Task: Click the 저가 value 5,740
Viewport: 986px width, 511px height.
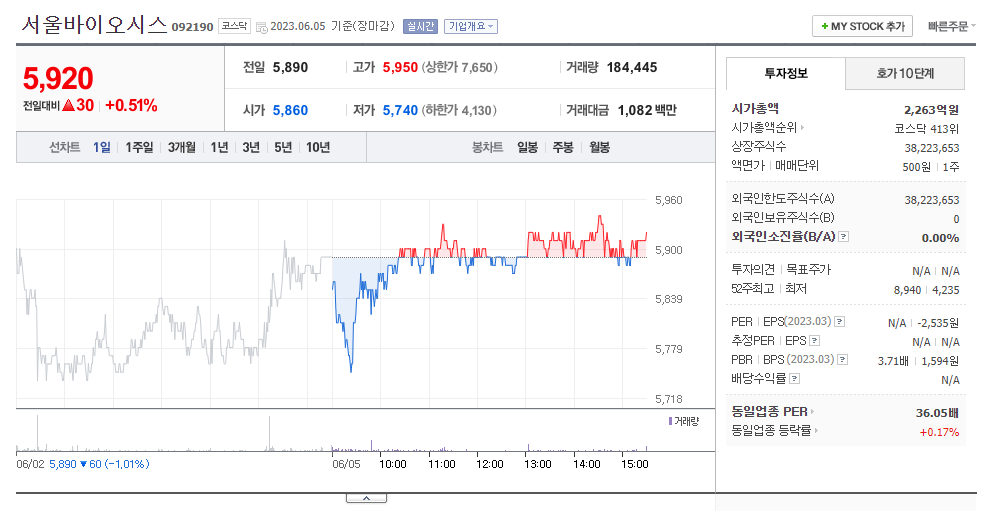Action: click(400, 111)
